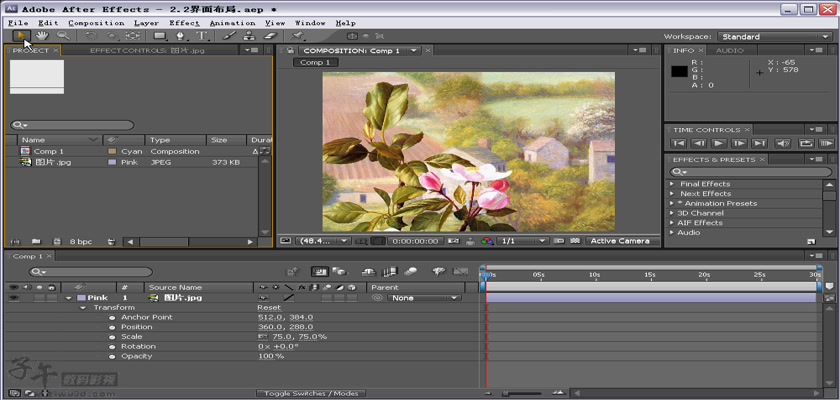
Task: Click the Pink label color swatch on layer
Action: point(81,298)
